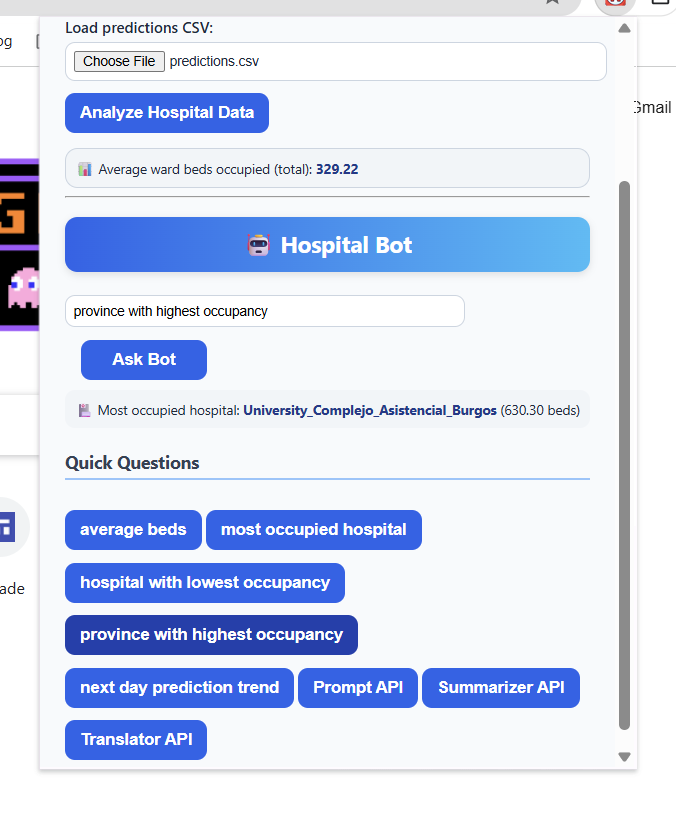
Task: Click the bookmark star icon in the address bar
Action: (552, 5)
